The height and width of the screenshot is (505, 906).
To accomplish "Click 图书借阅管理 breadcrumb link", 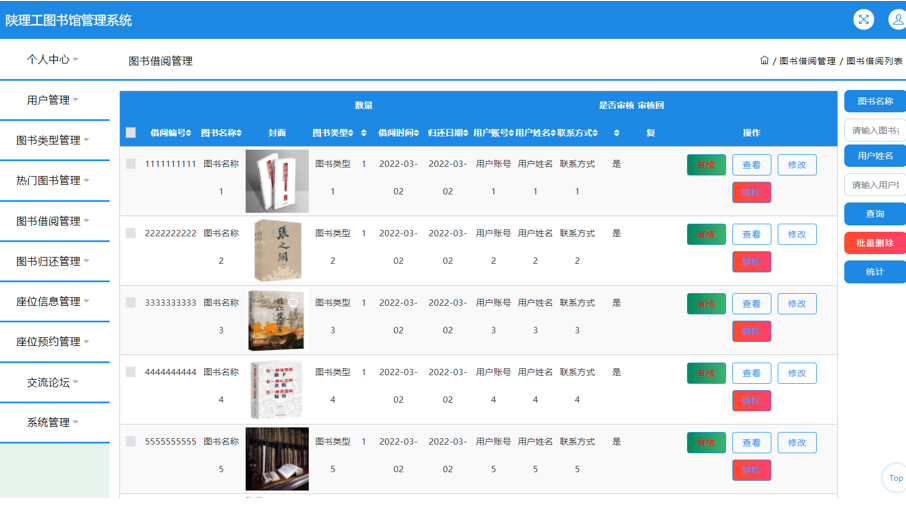I will (807, 61).
